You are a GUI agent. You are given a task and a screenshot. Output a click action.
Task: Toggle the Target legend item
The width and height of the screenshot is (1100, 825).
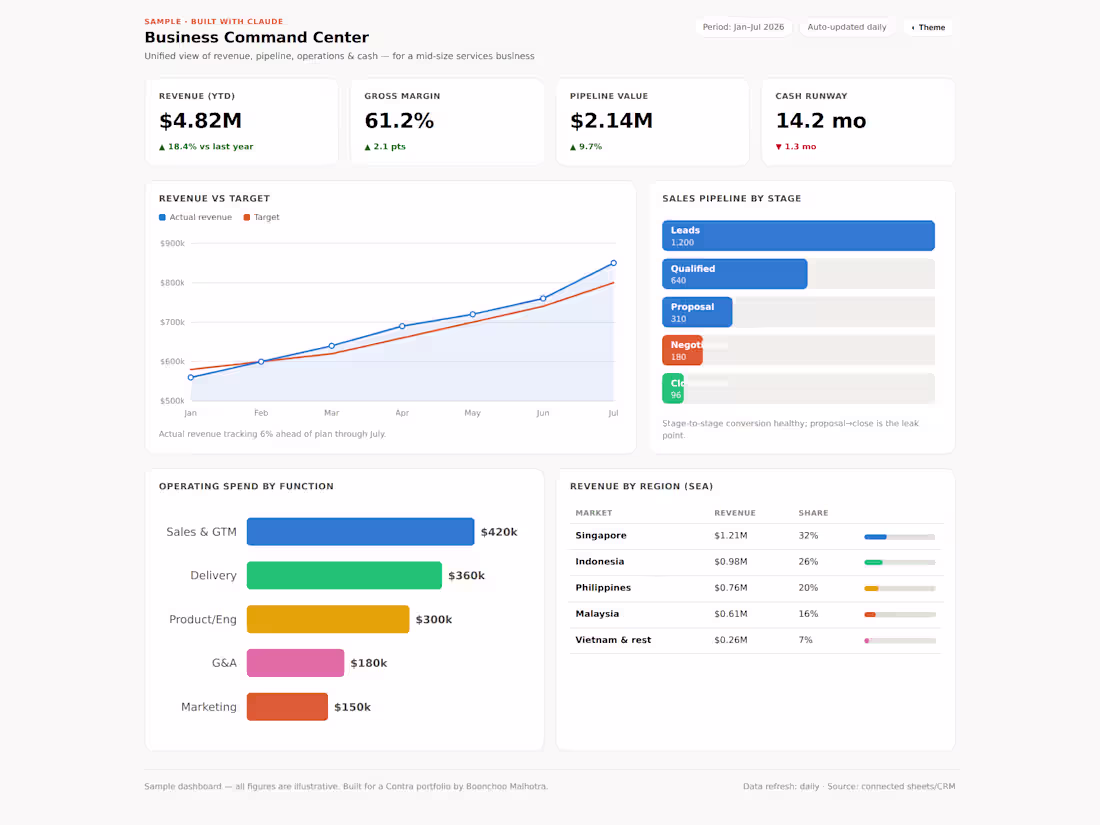(261, 217)
